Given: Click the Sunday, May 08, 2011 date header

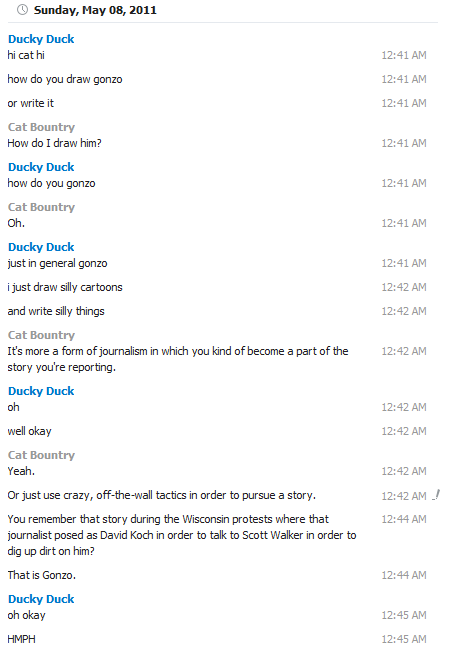Looking at the screenshot, I should (x=95, y=10).
